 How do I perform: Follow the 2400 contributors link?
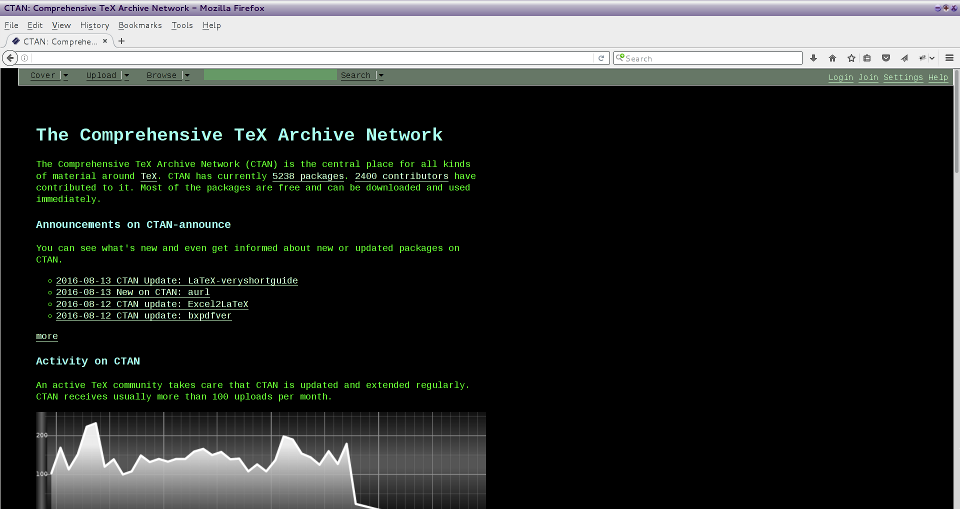(402, 176)
